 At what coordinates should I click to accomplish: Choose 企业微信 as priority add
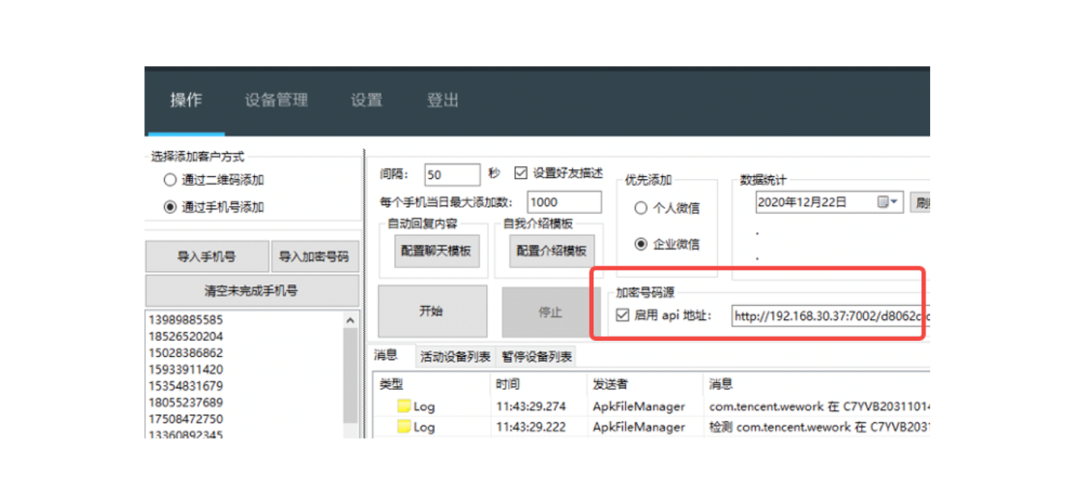click(641, 244)
